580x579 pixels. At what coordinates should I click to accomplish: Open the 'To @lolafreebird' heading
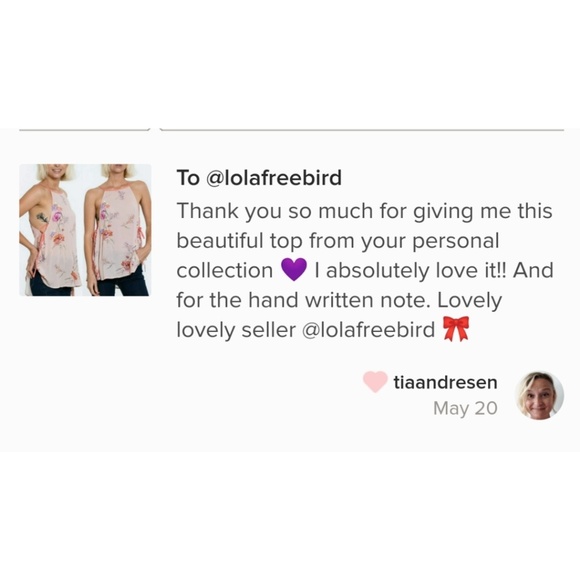pos(259,178)
